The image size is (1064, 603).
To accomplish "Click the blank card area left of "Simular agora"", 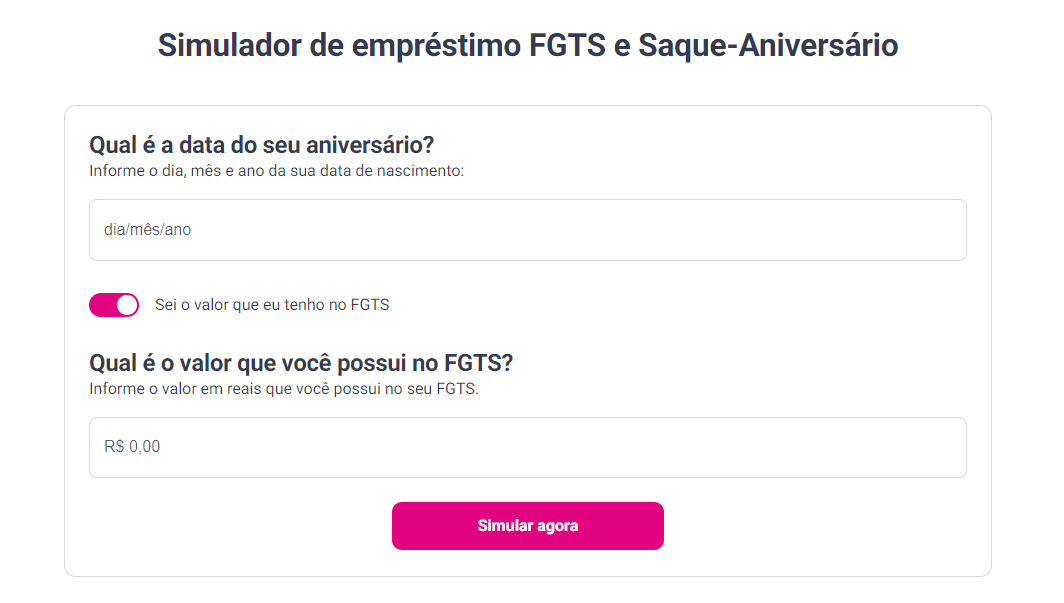I will [230, 526].
